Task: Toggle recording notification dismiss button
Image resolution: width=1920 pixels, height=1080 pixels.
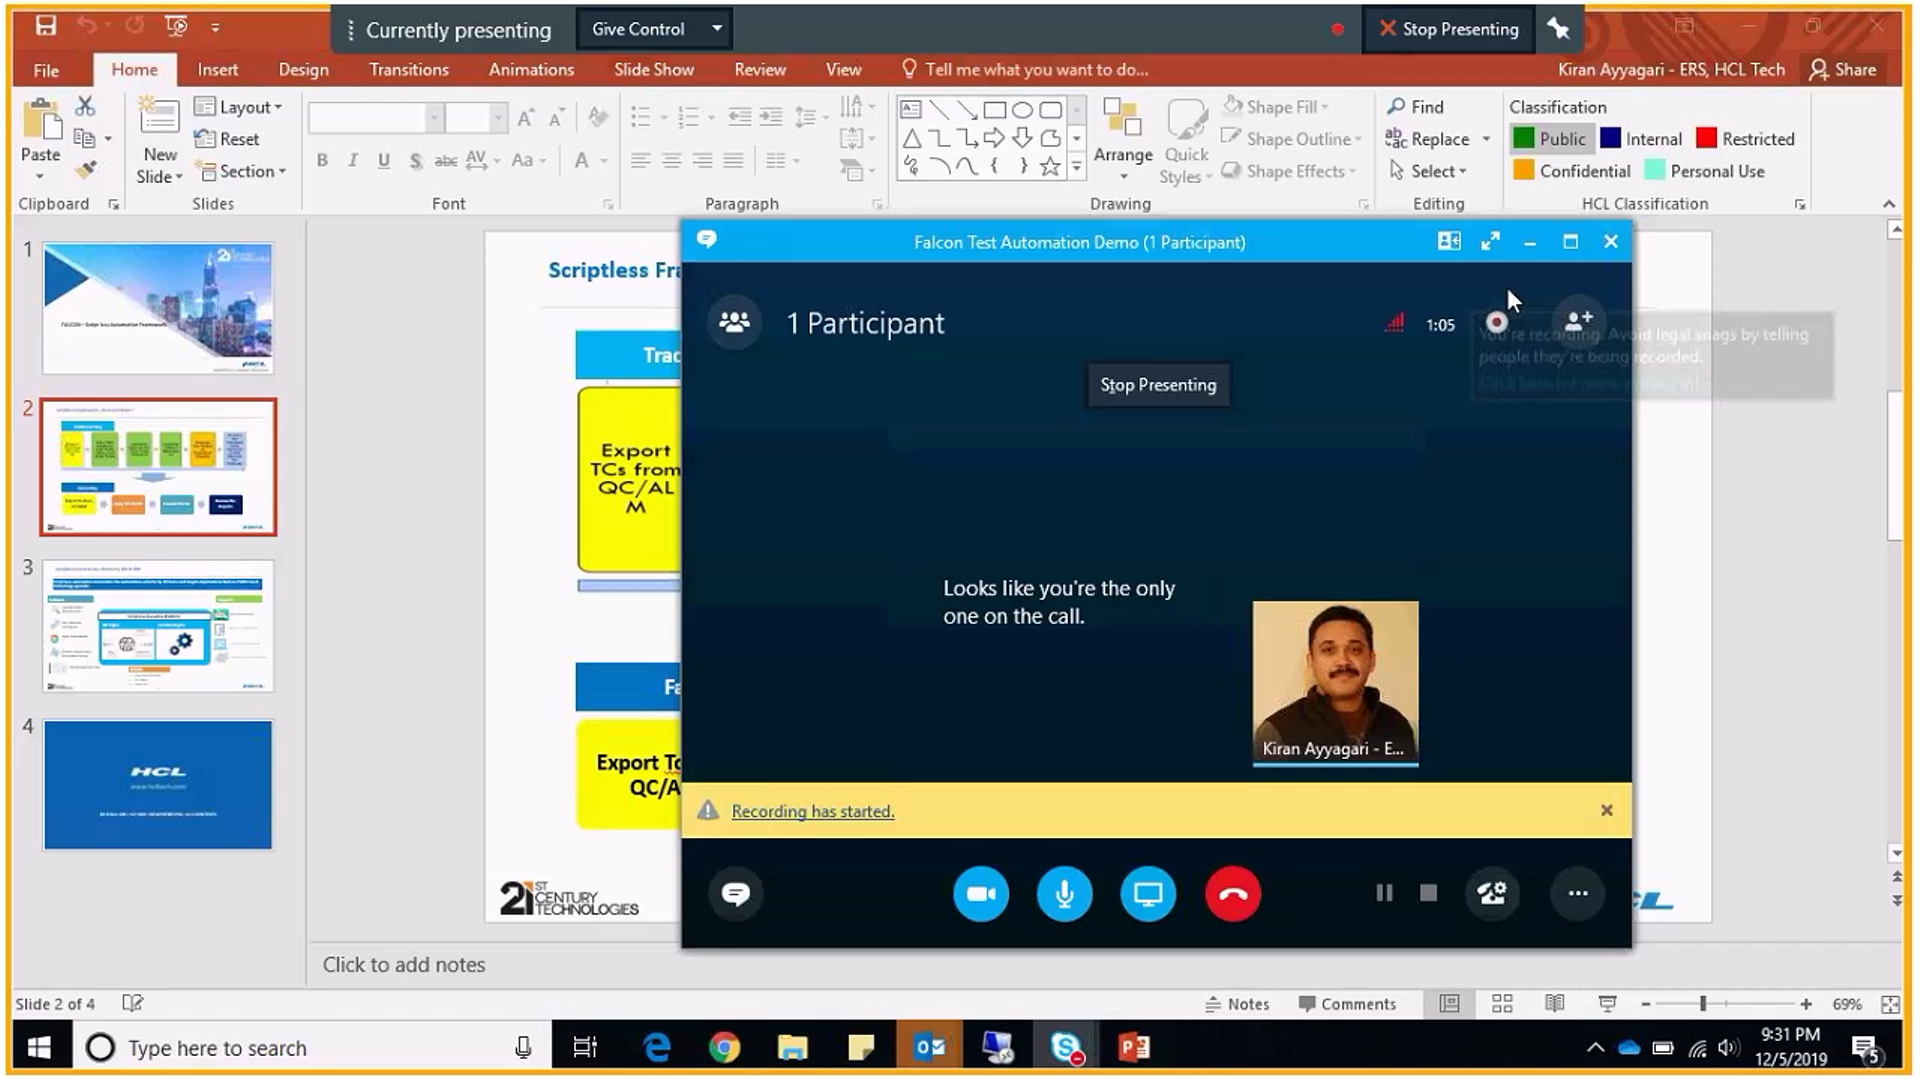Action: point(1606,808)
